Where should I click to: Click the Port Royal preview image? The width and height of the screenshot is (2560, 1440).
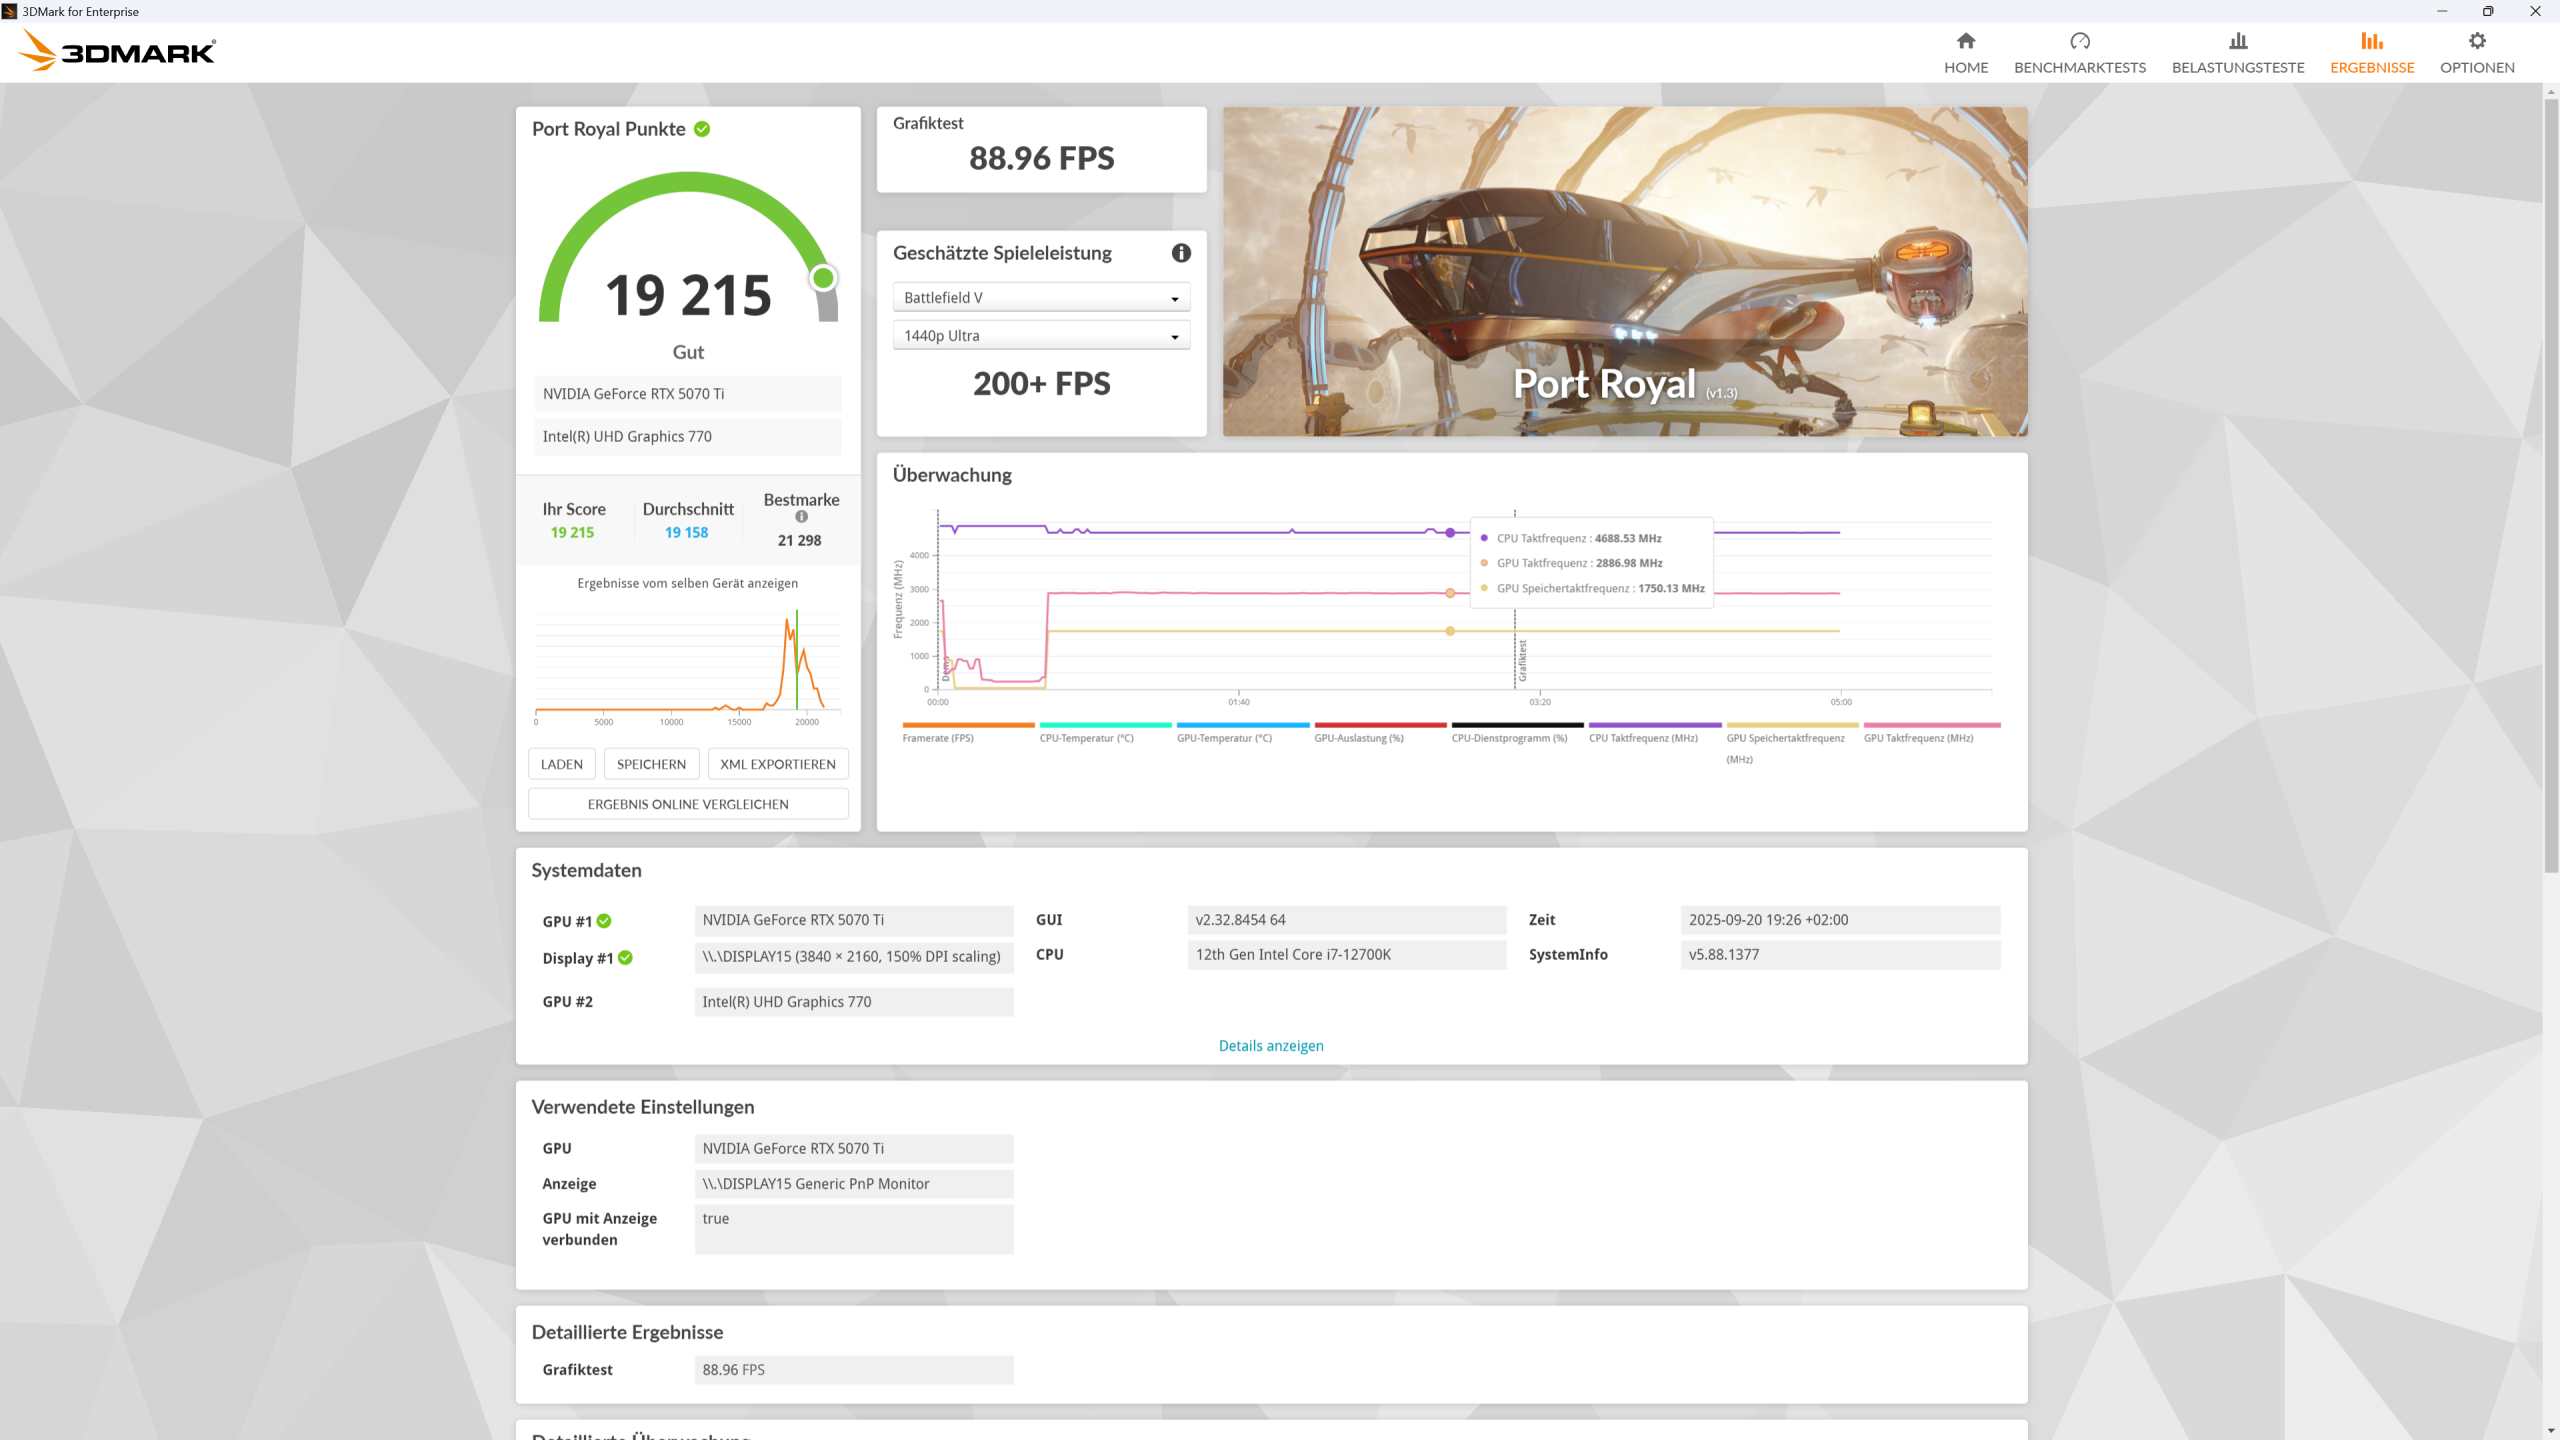pyautogui.click(x=1624, y=271)
